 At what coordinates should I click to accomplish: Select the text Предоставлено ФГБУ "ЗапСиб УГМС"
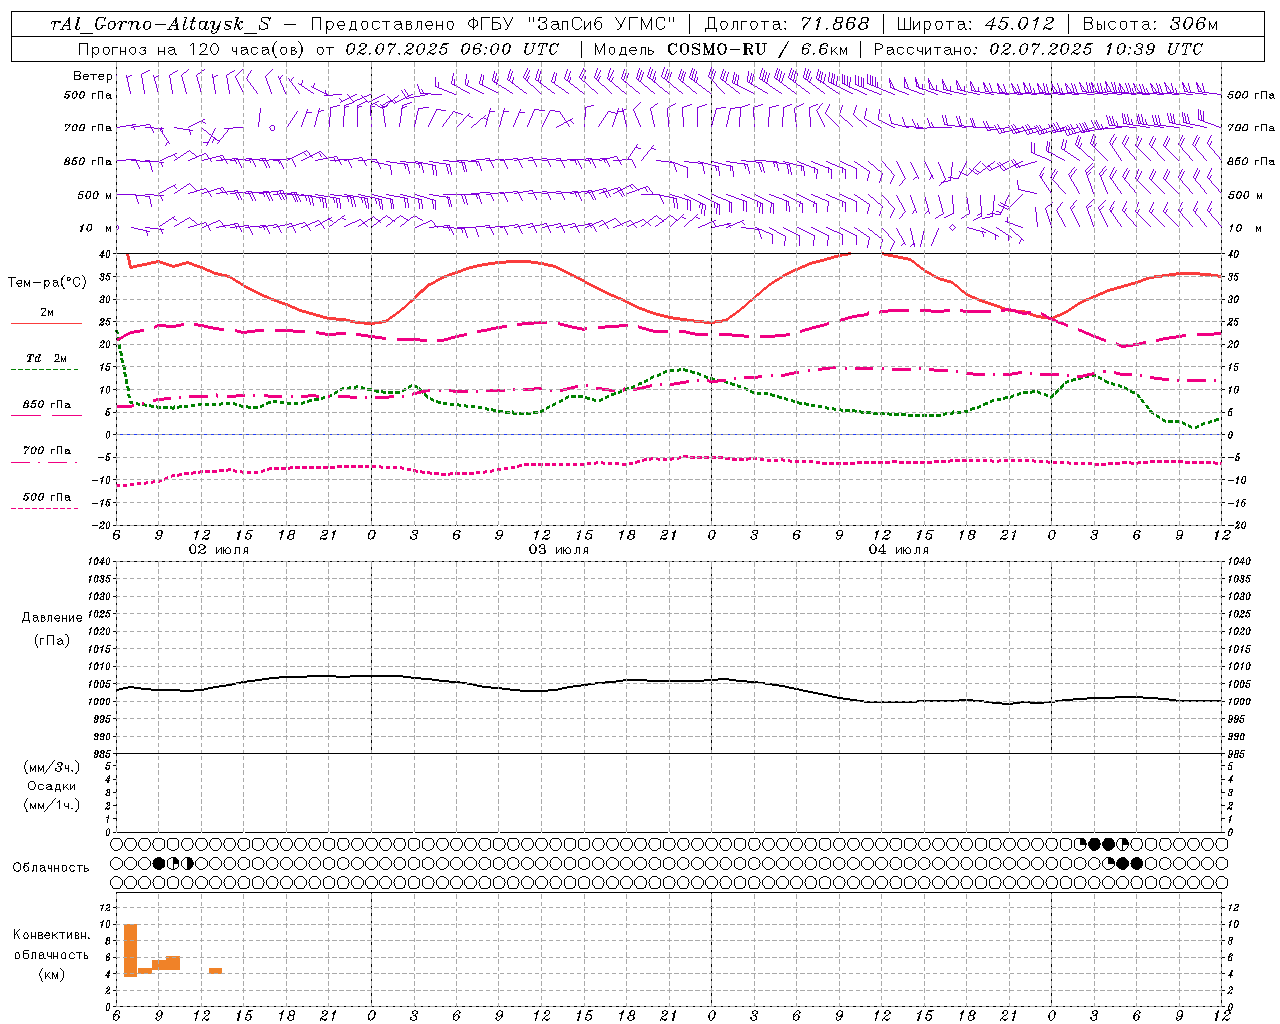coord(494,24)
